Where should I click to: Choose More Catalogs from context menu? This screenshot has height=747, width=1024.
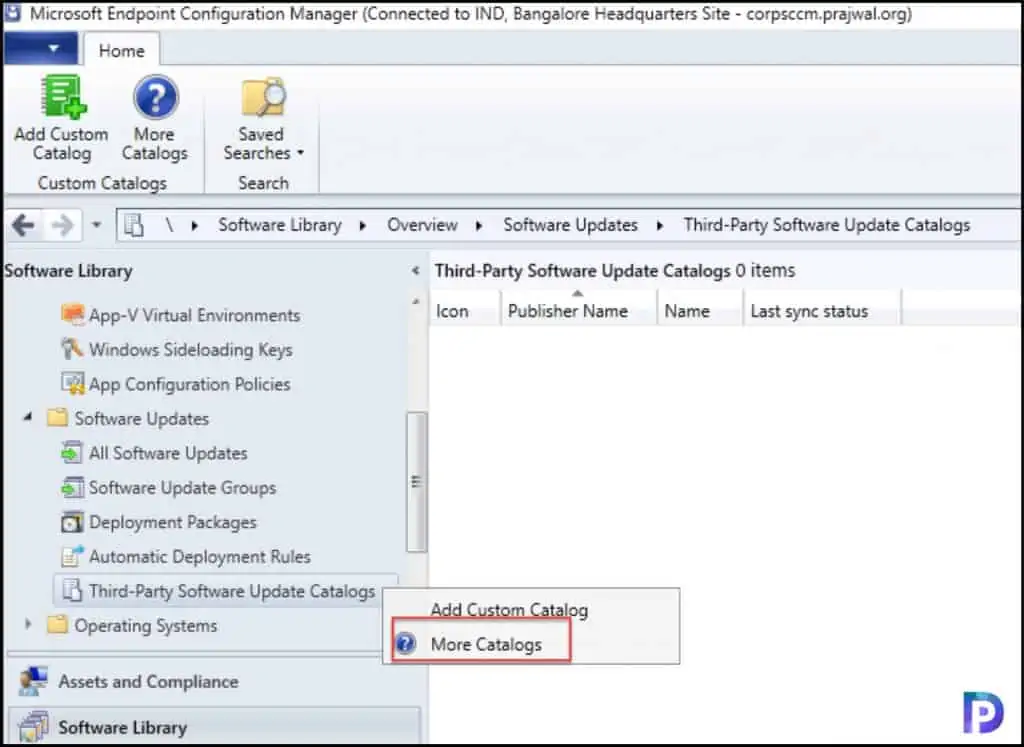coord(487,644)
